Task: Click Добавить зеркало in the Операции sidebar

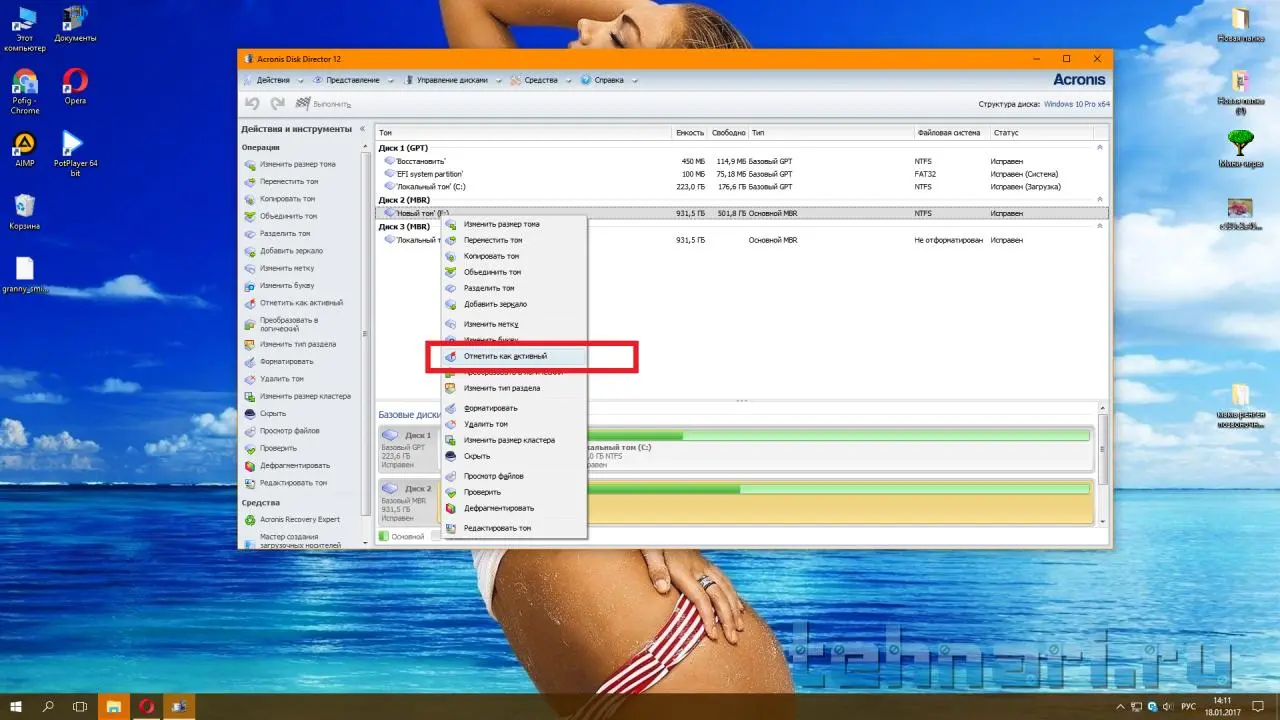Action: point(284,251)
